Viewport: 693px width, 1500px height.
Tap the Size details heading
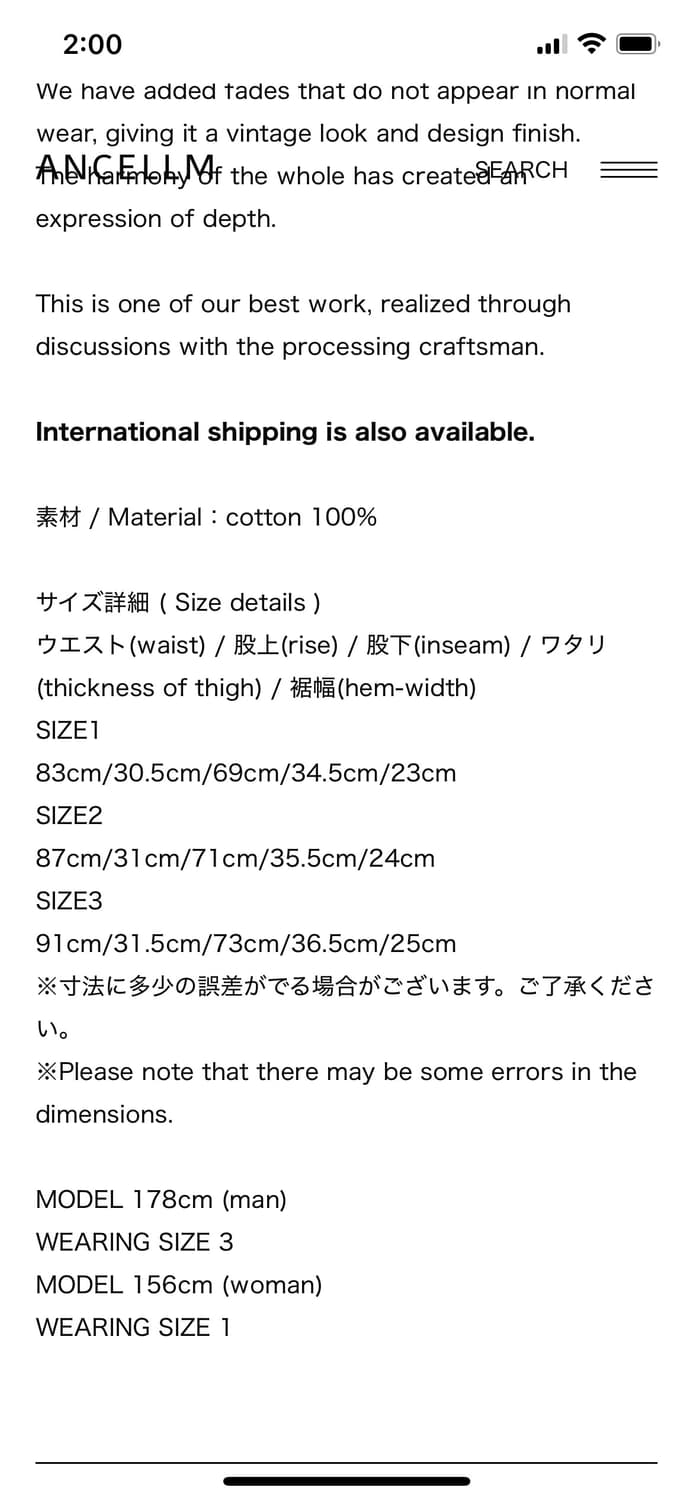pos(178,602)
